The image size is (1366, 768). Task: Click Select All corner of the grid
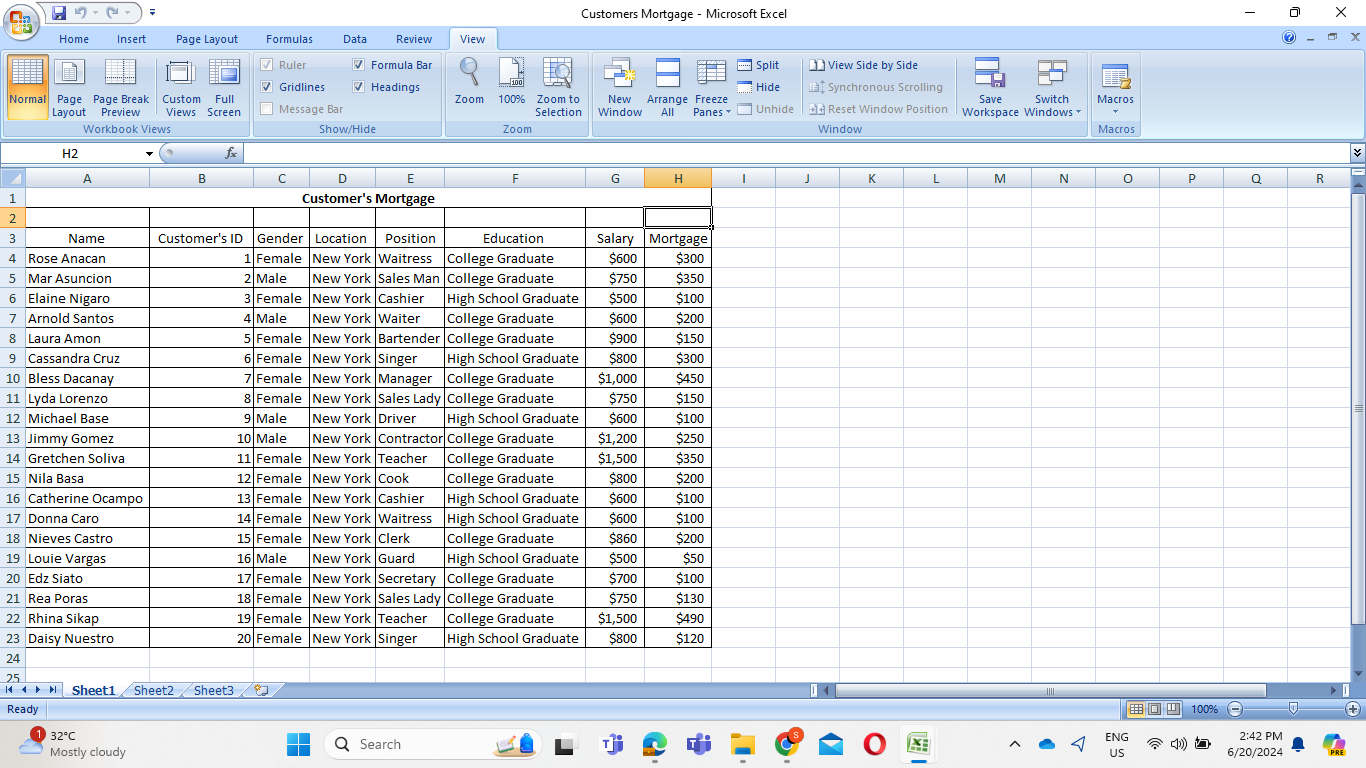(12, 178)
